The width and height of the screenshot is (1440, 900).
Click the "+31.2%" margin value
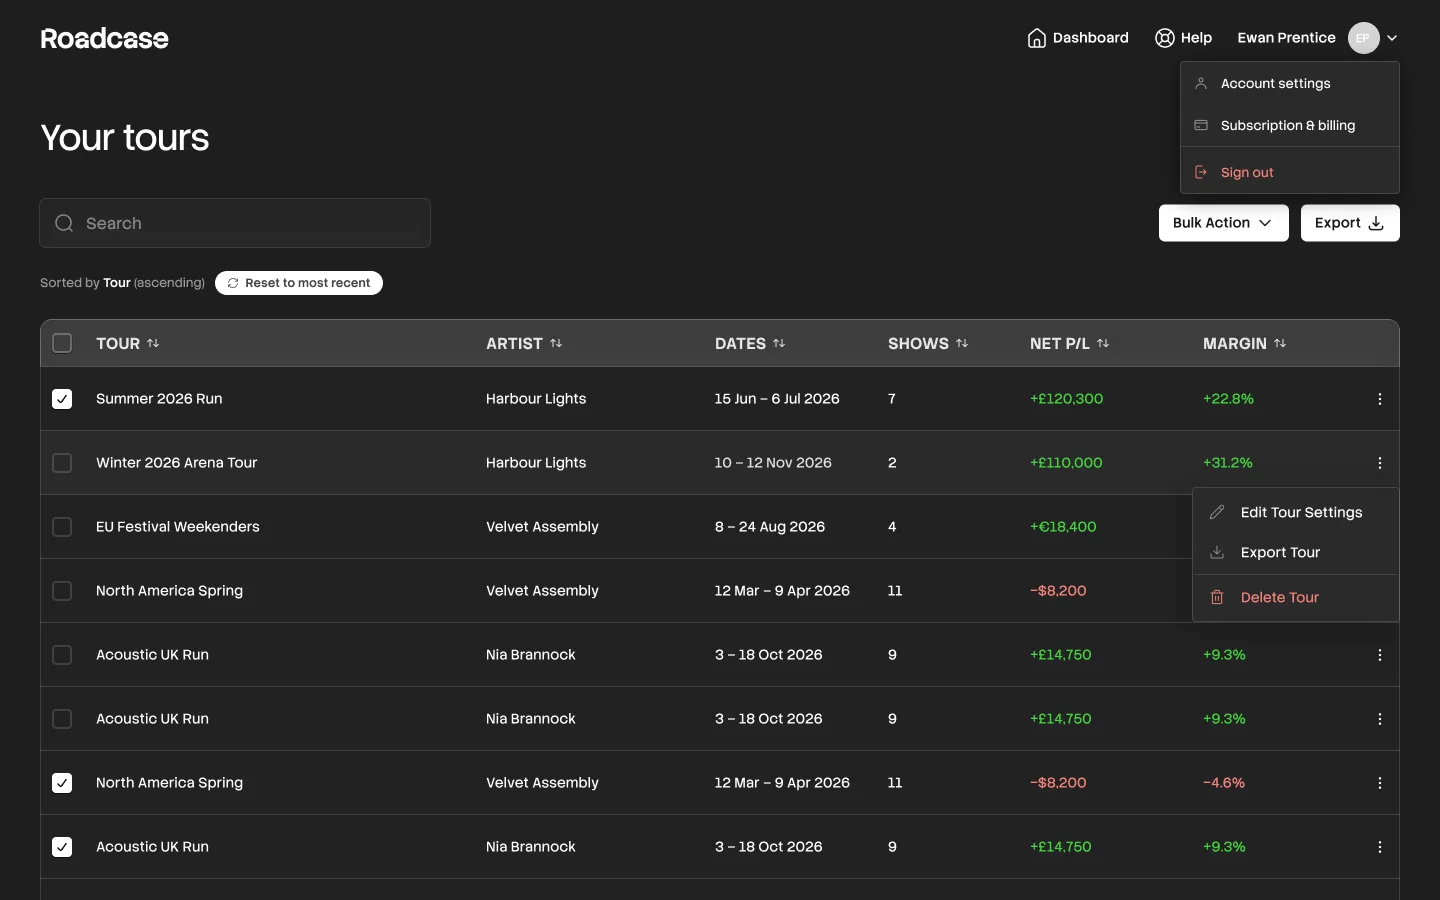(x=1228, y=463)
